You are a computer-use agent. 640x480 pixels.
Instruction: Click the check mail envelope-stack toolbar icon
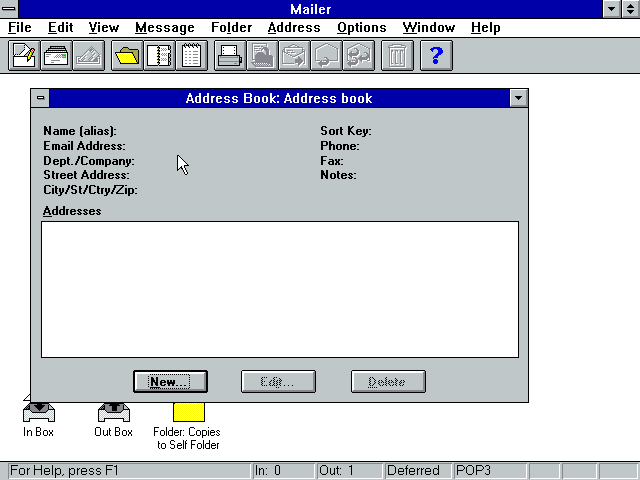(x=56, y=56)
